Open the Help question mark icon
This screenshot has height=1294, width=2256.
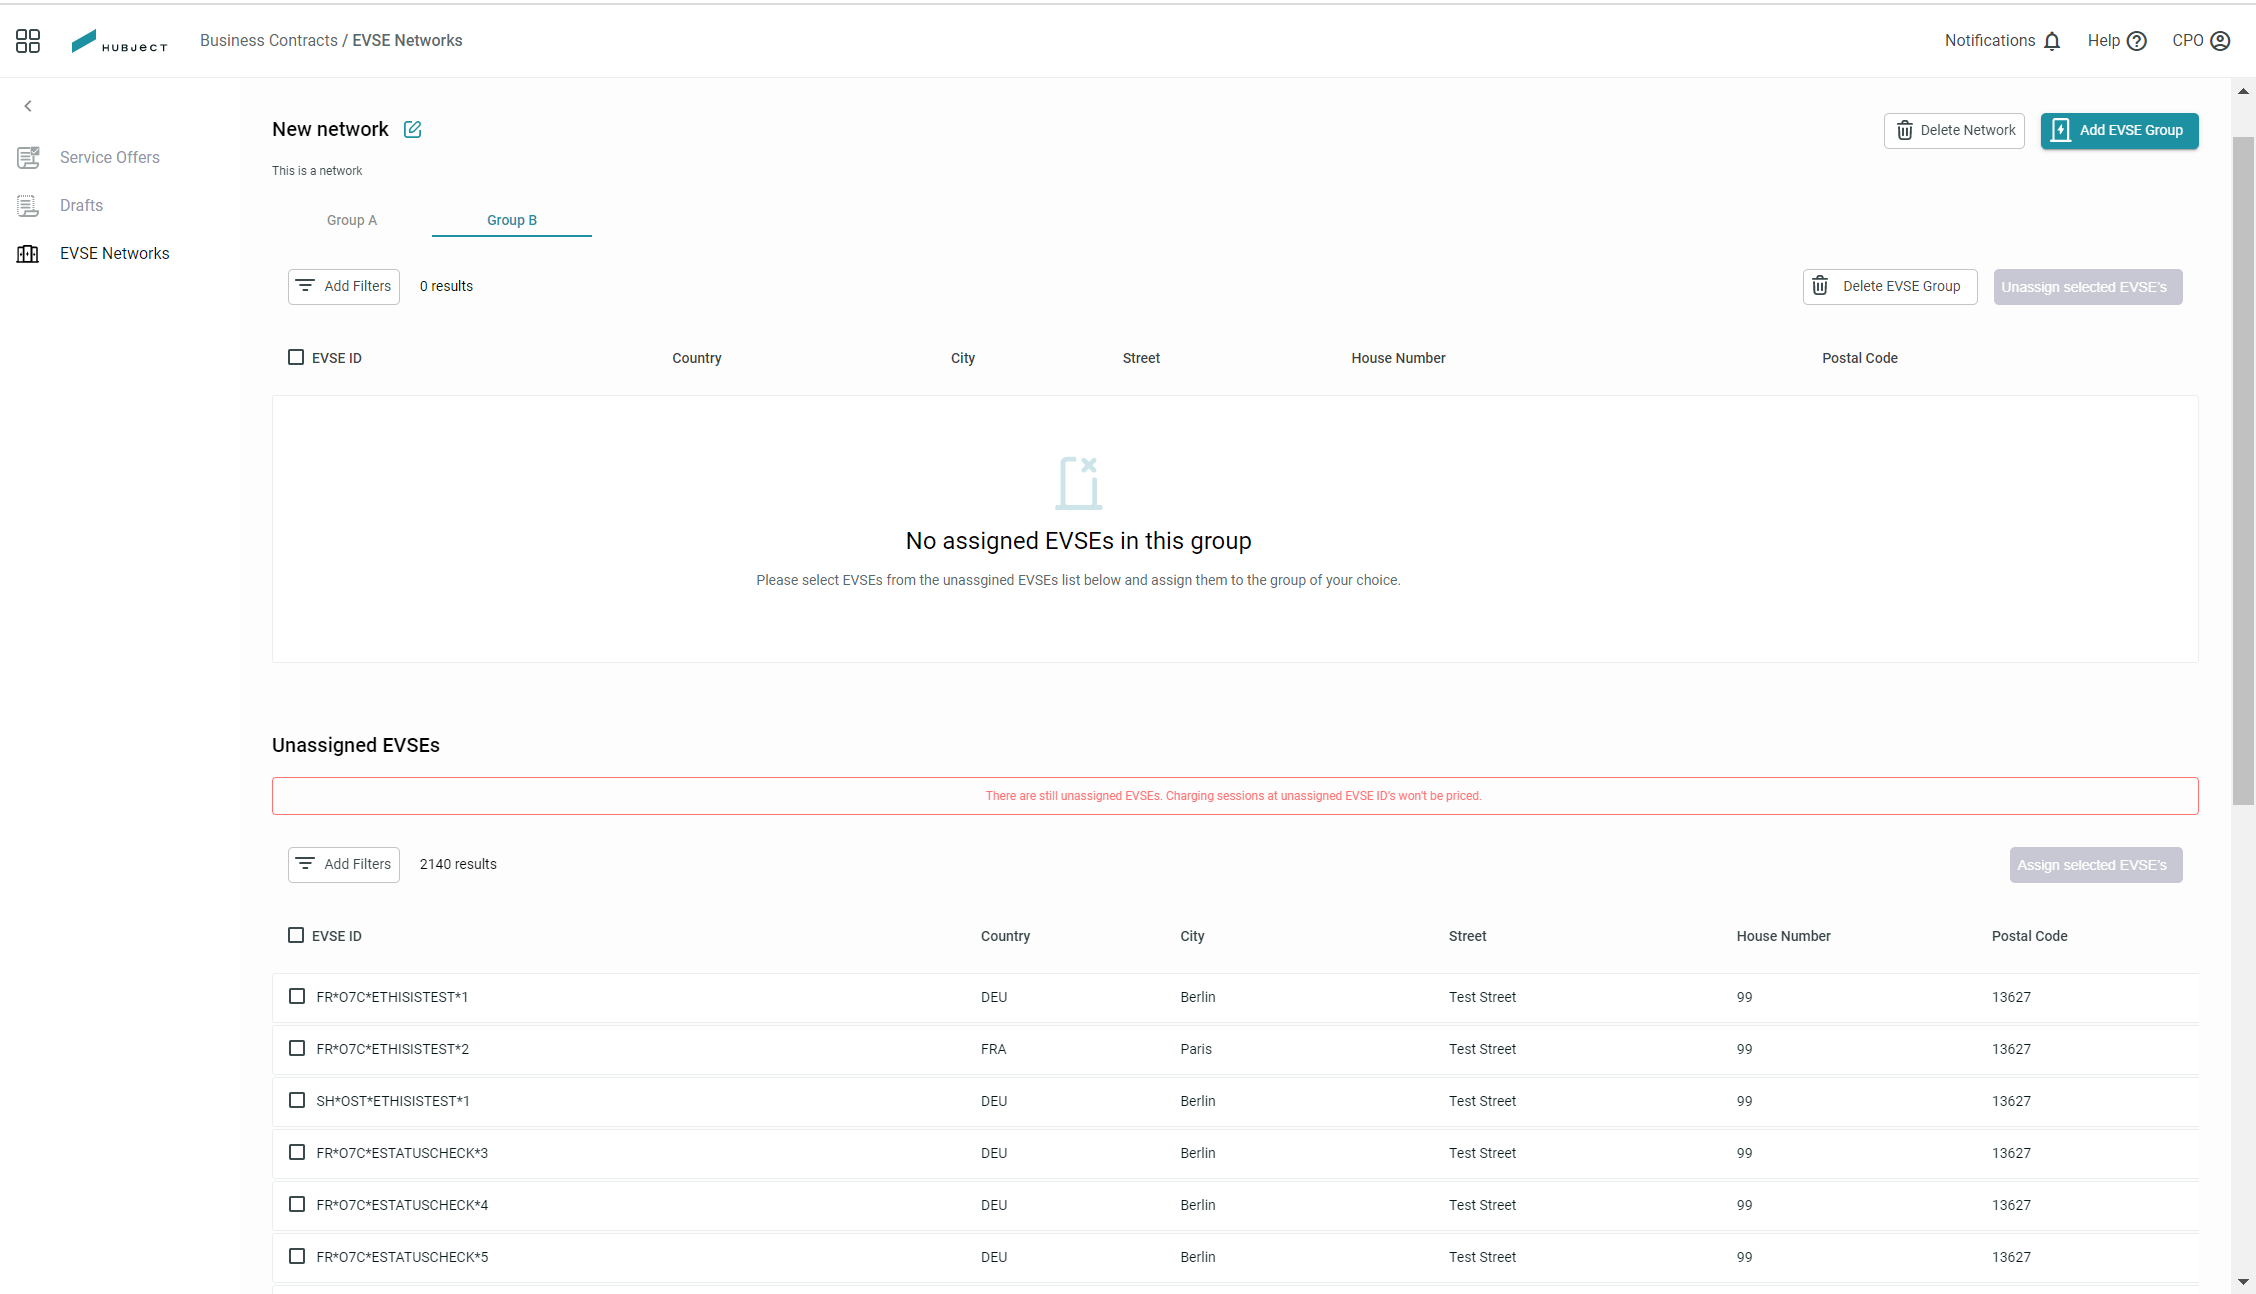point(2137,41)
